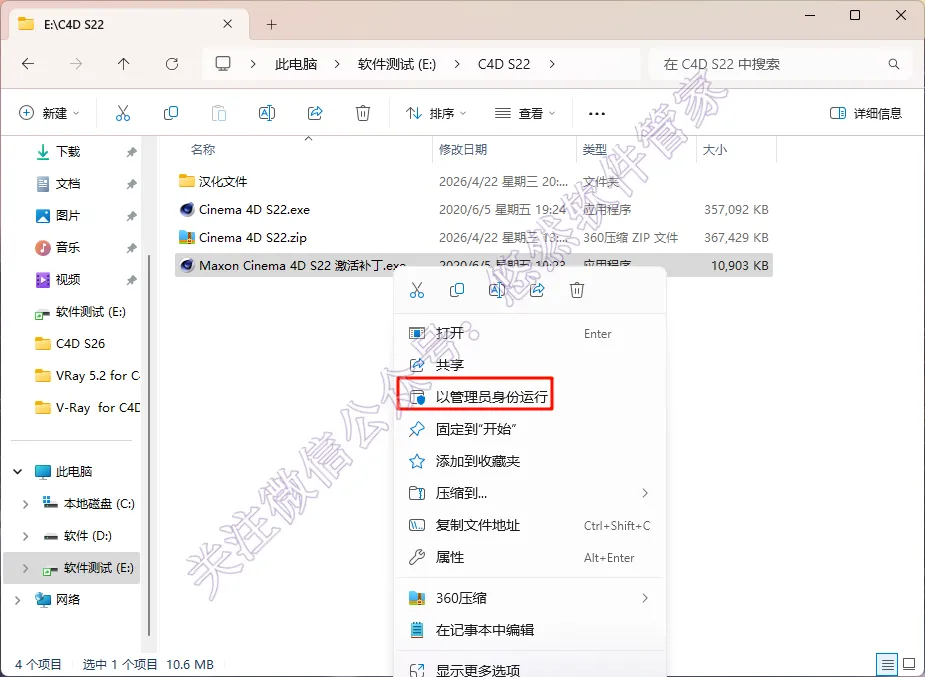
Task: Choose 复制文件地址 in the context menu
Action: (x=530, y=525)
